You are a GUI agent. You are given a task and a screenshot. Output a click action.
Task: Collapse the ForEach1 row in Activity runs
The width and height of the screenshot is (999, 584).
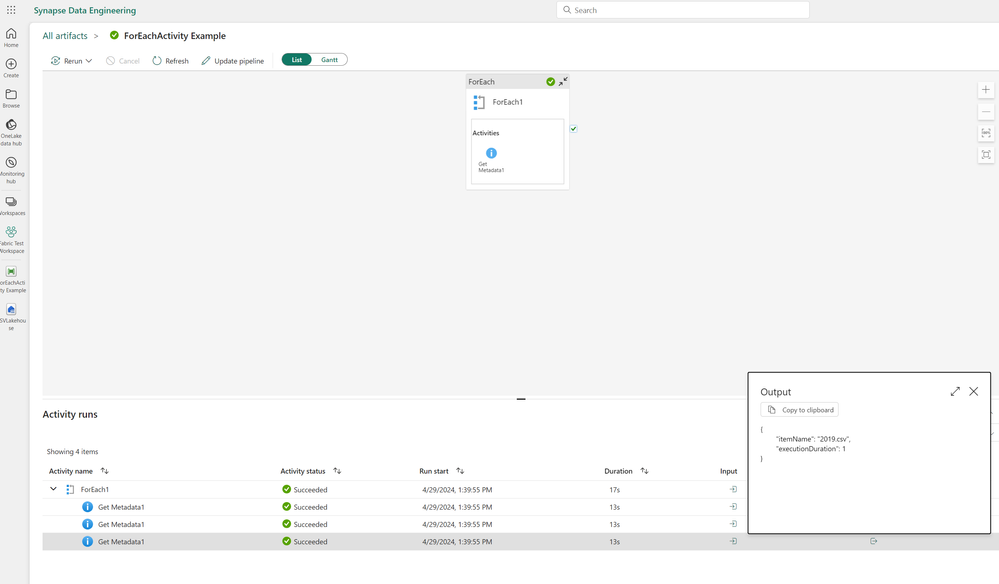click(54, 489)
